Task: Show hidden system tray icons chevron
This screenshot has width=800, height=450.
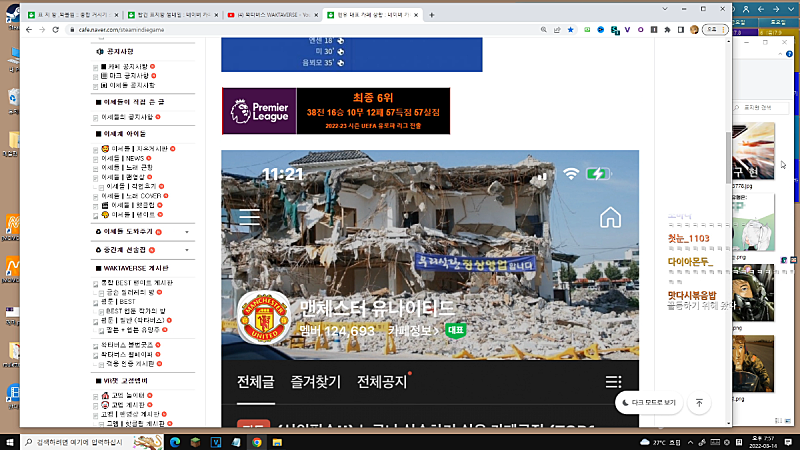Action: tap(690, 442)
